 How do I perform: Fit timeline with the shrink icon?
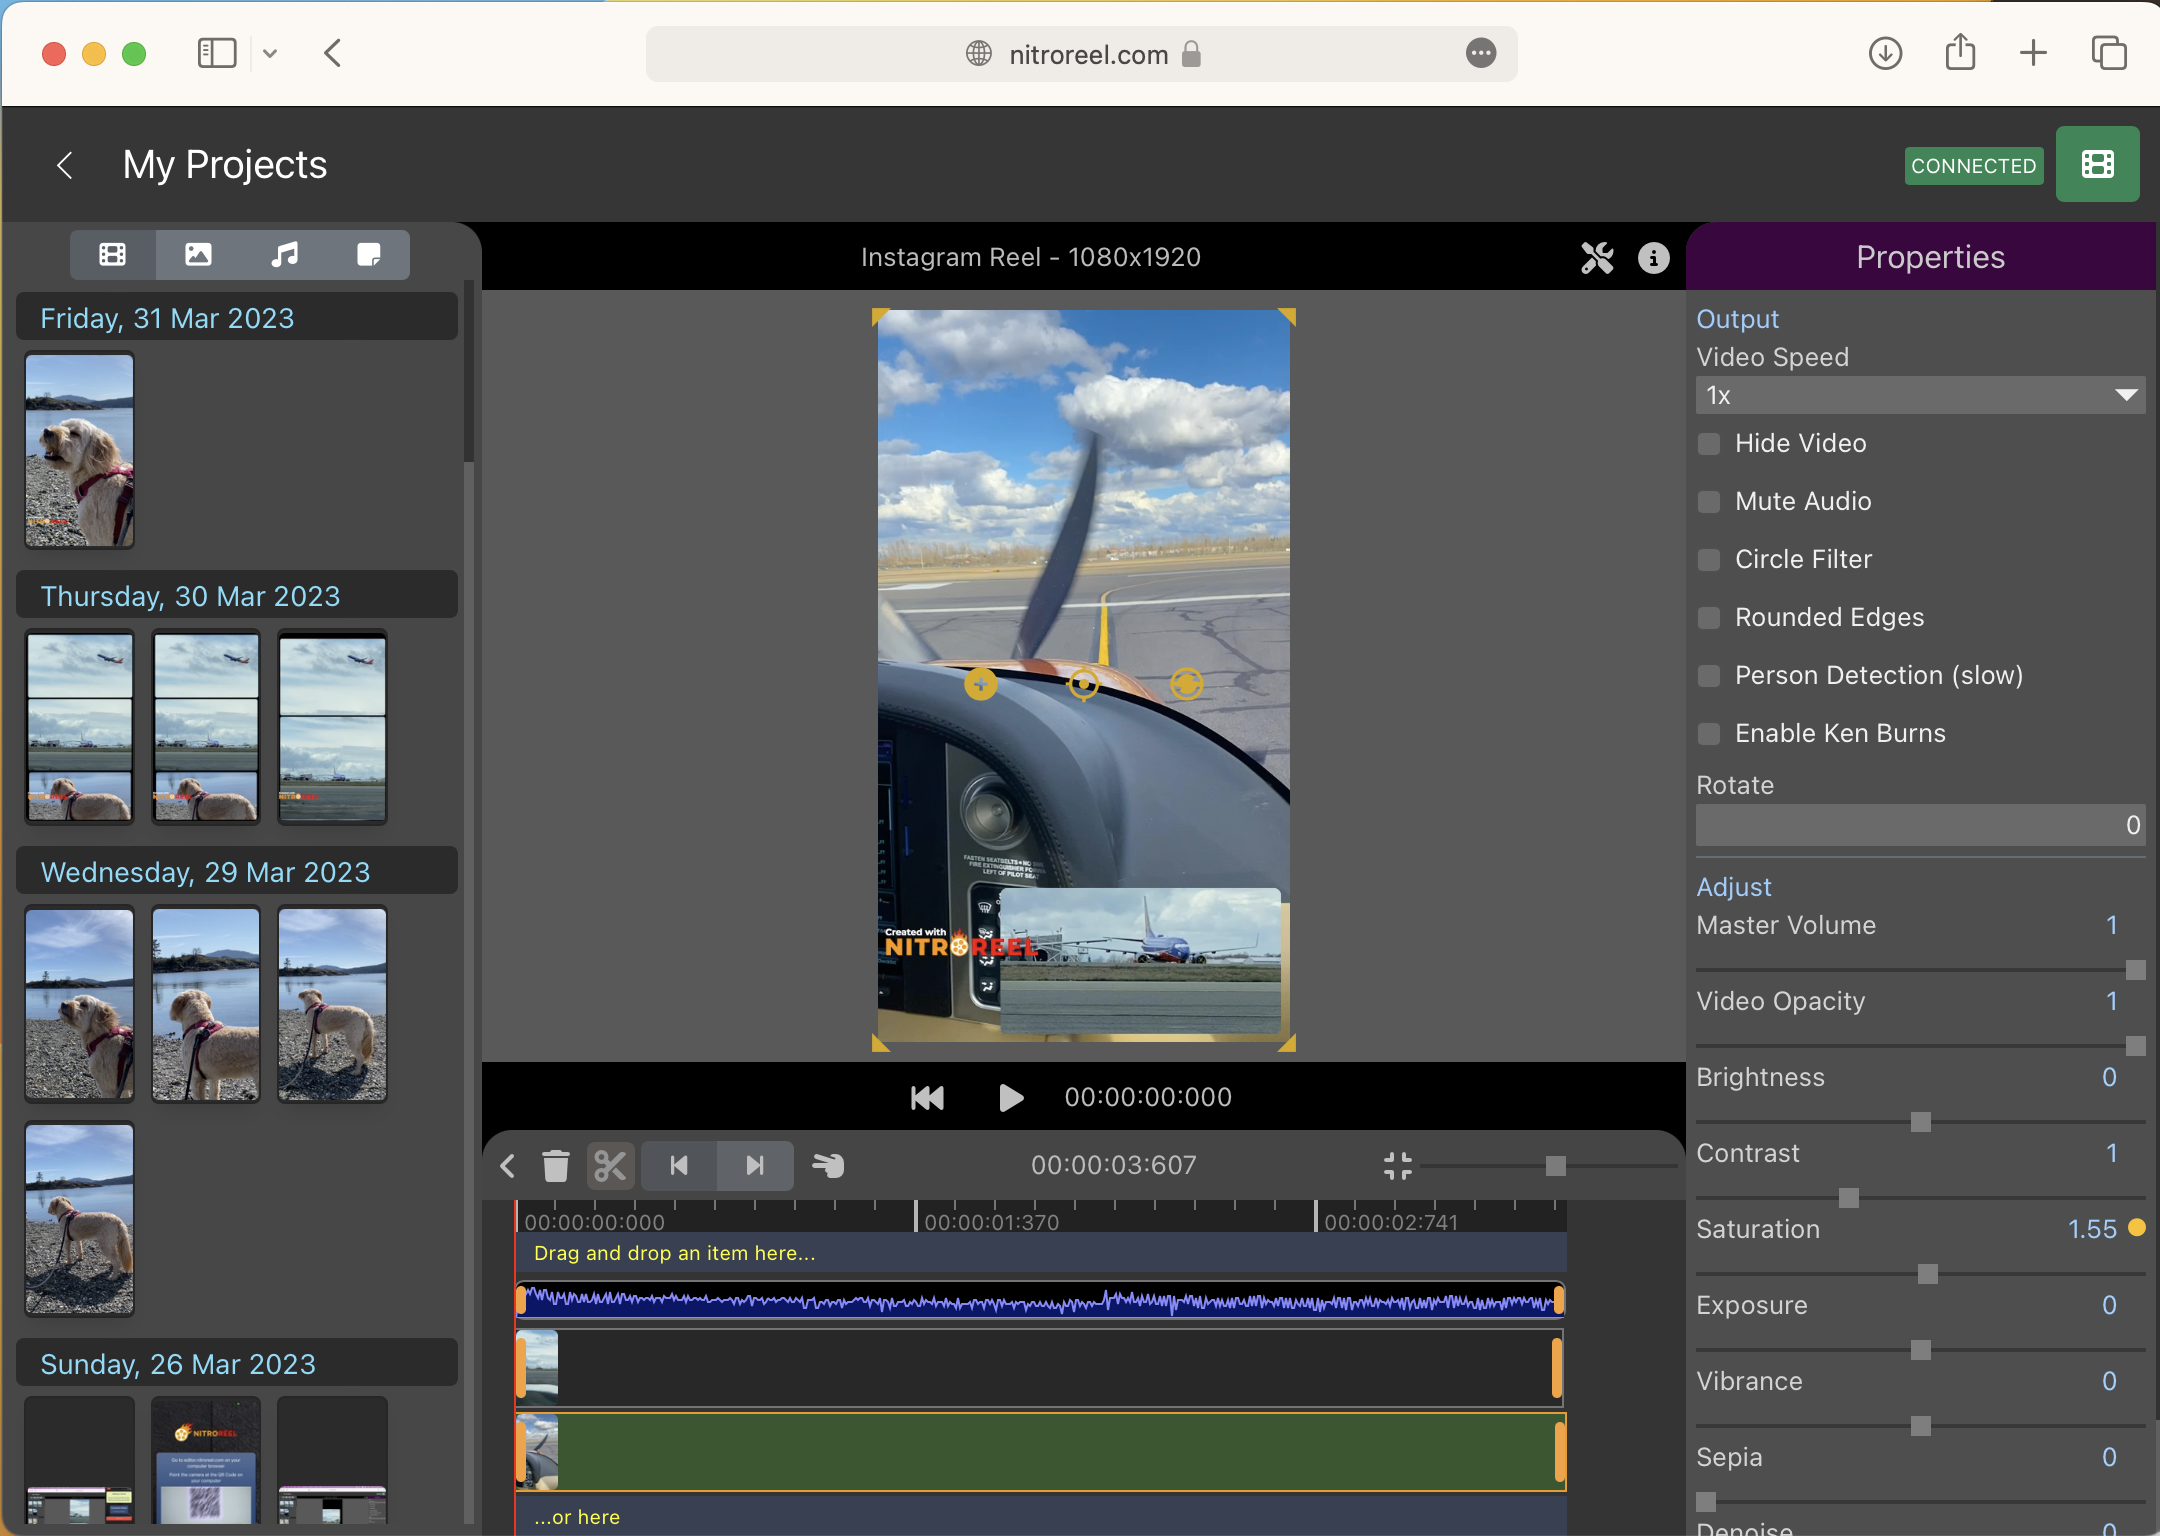pos(1397,1166)
